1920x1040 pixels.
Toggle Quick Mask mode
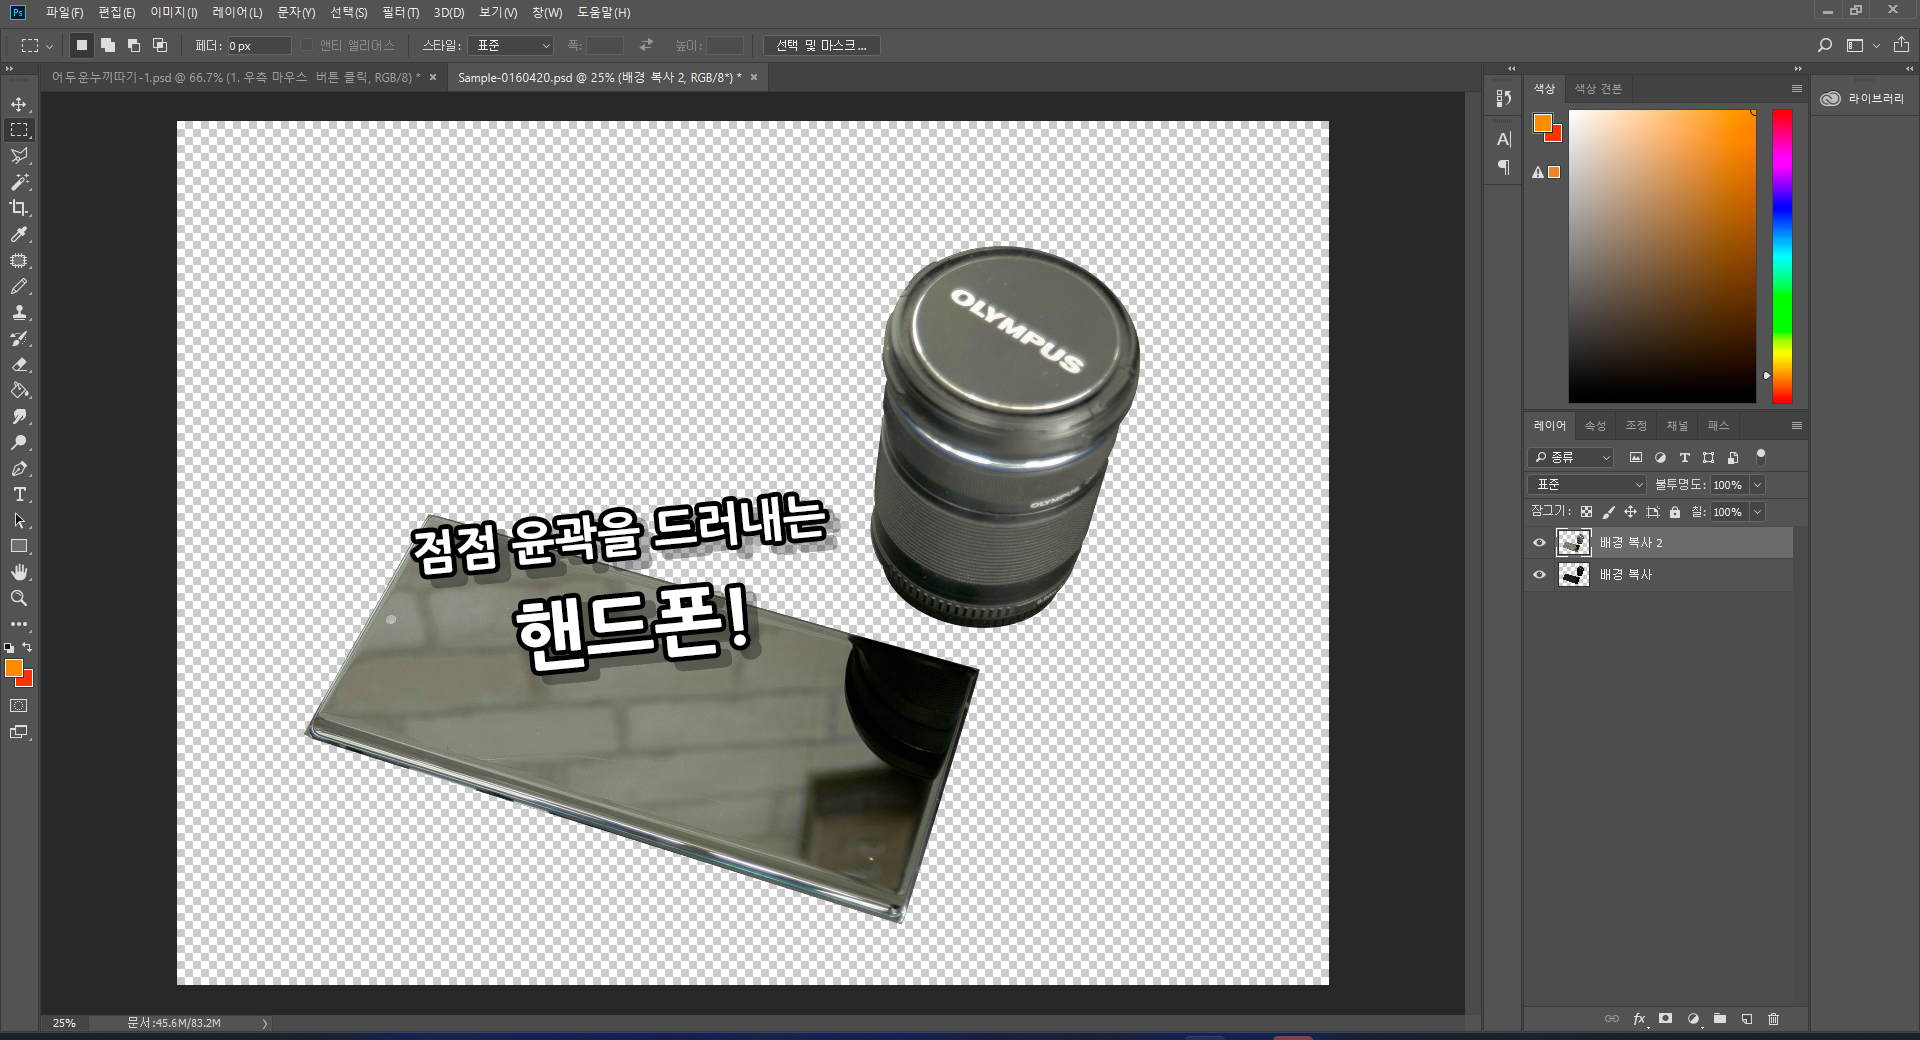19,705
